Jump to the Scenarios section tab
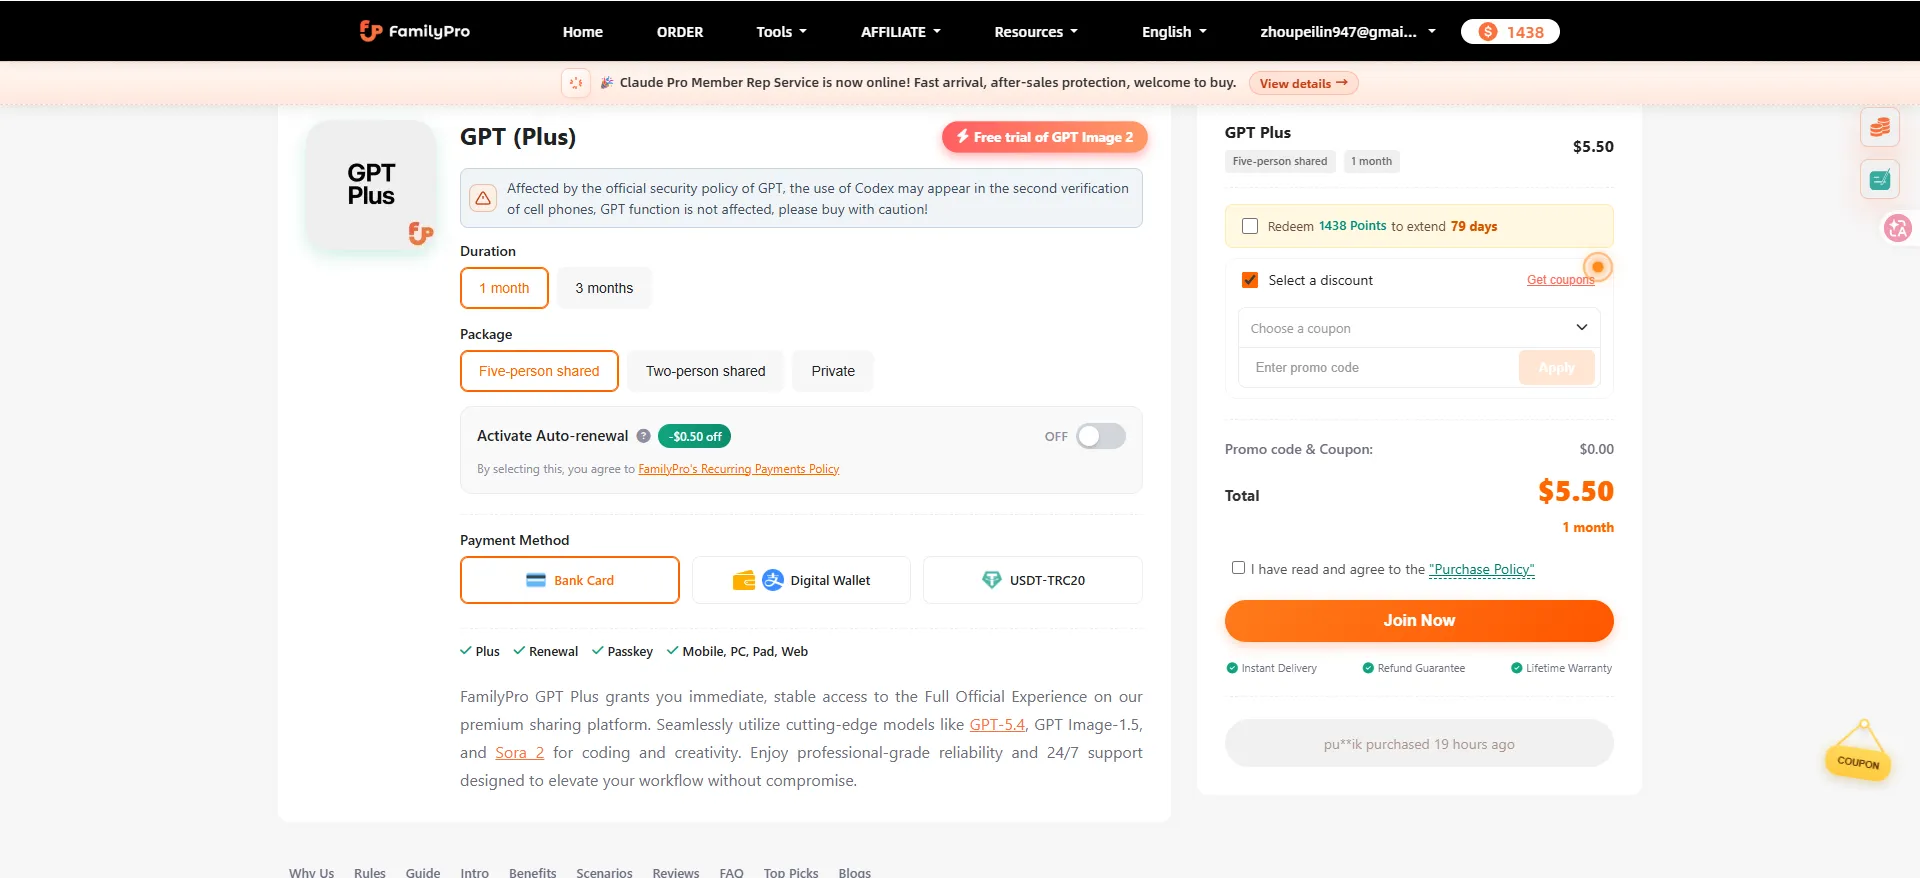This screenshot has width=1920, height=878. point(604,872)
